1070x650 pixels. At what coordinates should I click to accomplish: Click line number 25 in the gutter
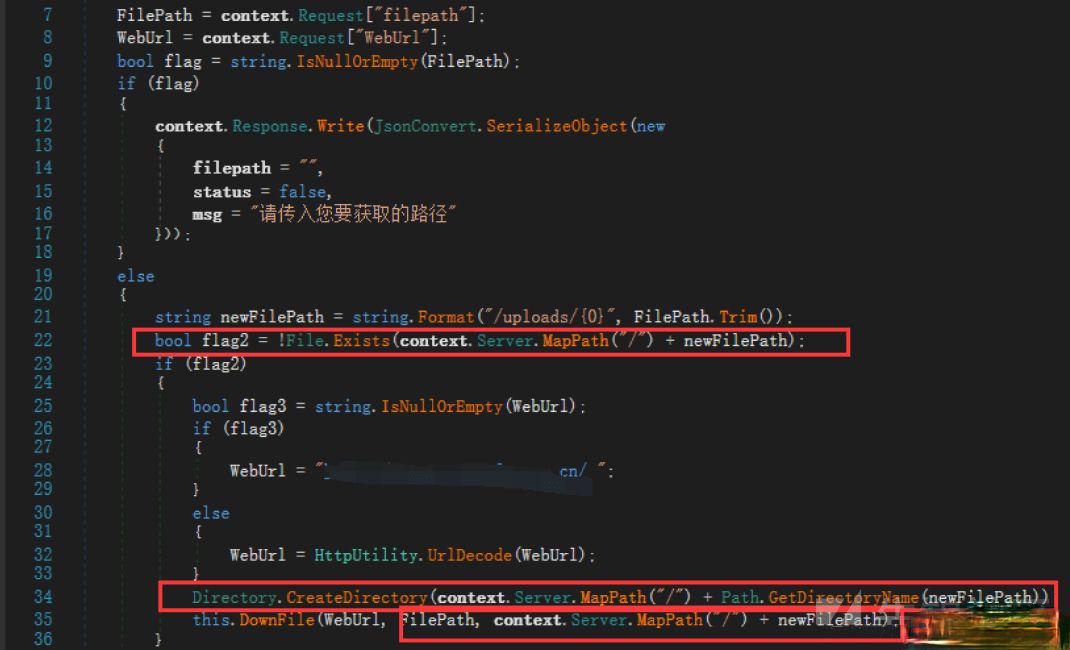(x=43, y=405)
